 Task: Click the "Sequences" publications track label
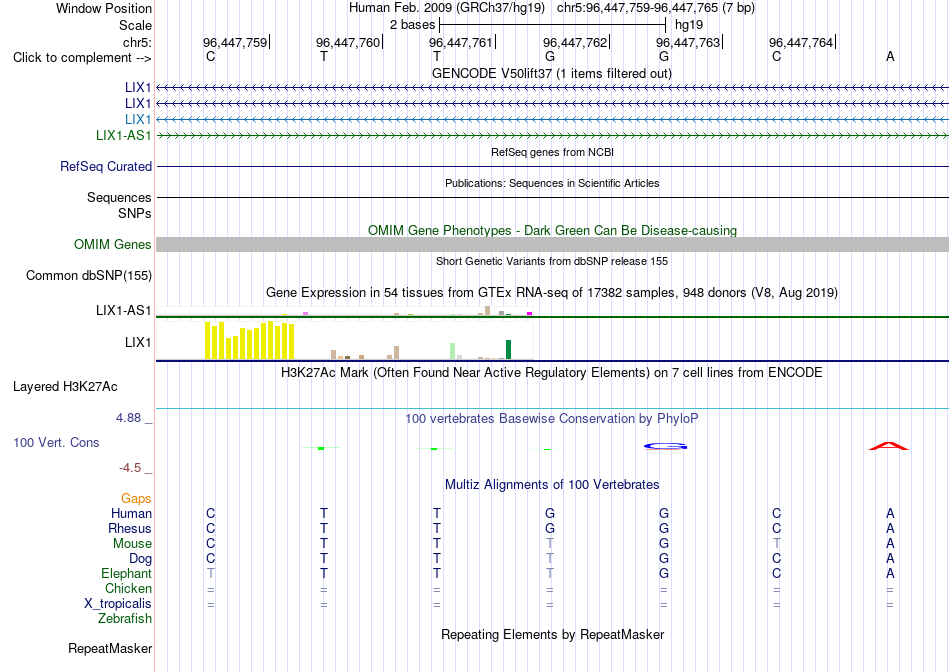point(119,198)
